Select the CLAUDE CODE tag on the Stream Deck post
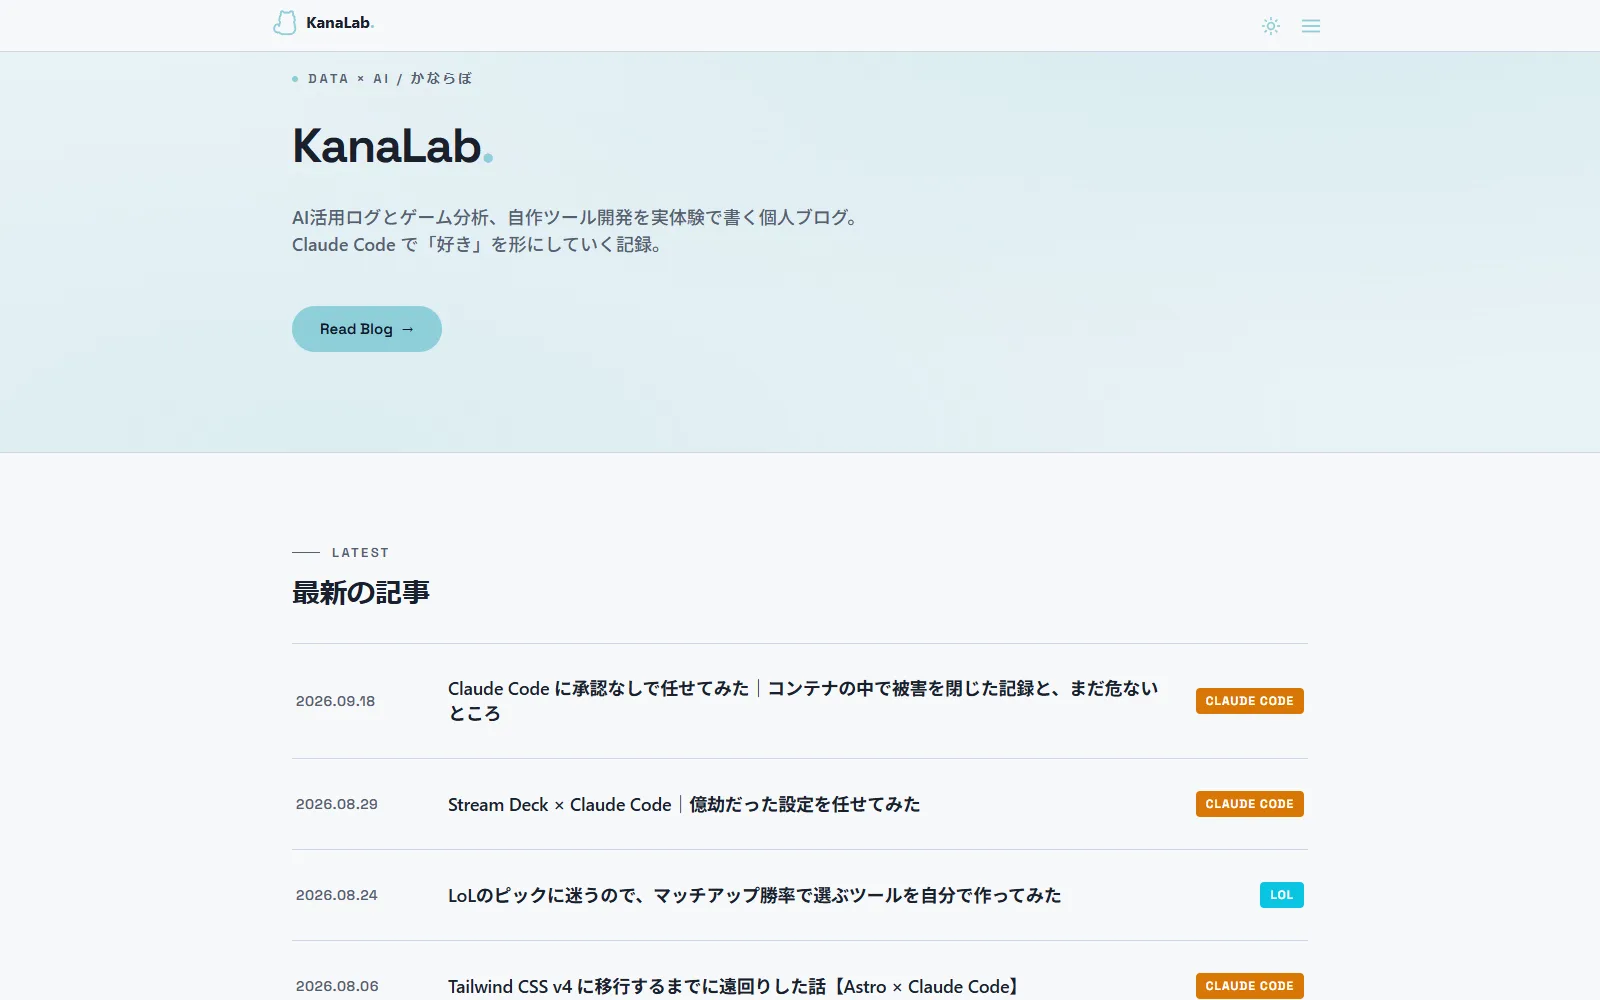The width and height of the screenshot is (1600, 1000). click(x=1250, y=804)
